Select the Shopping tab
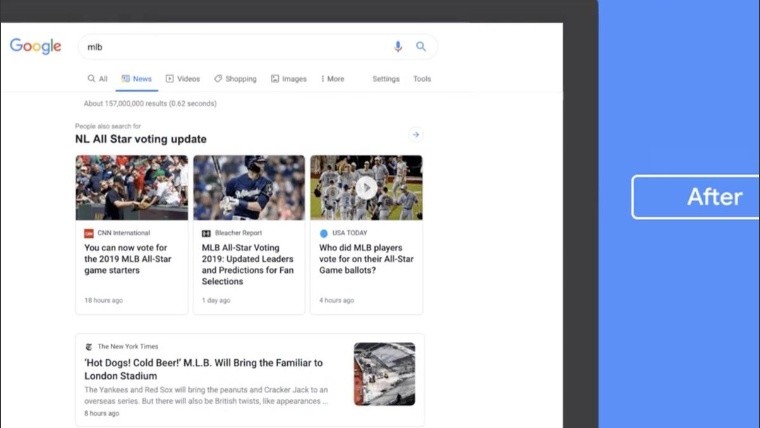The height and width of the screenshot is (428, 760). pos(235,79)
